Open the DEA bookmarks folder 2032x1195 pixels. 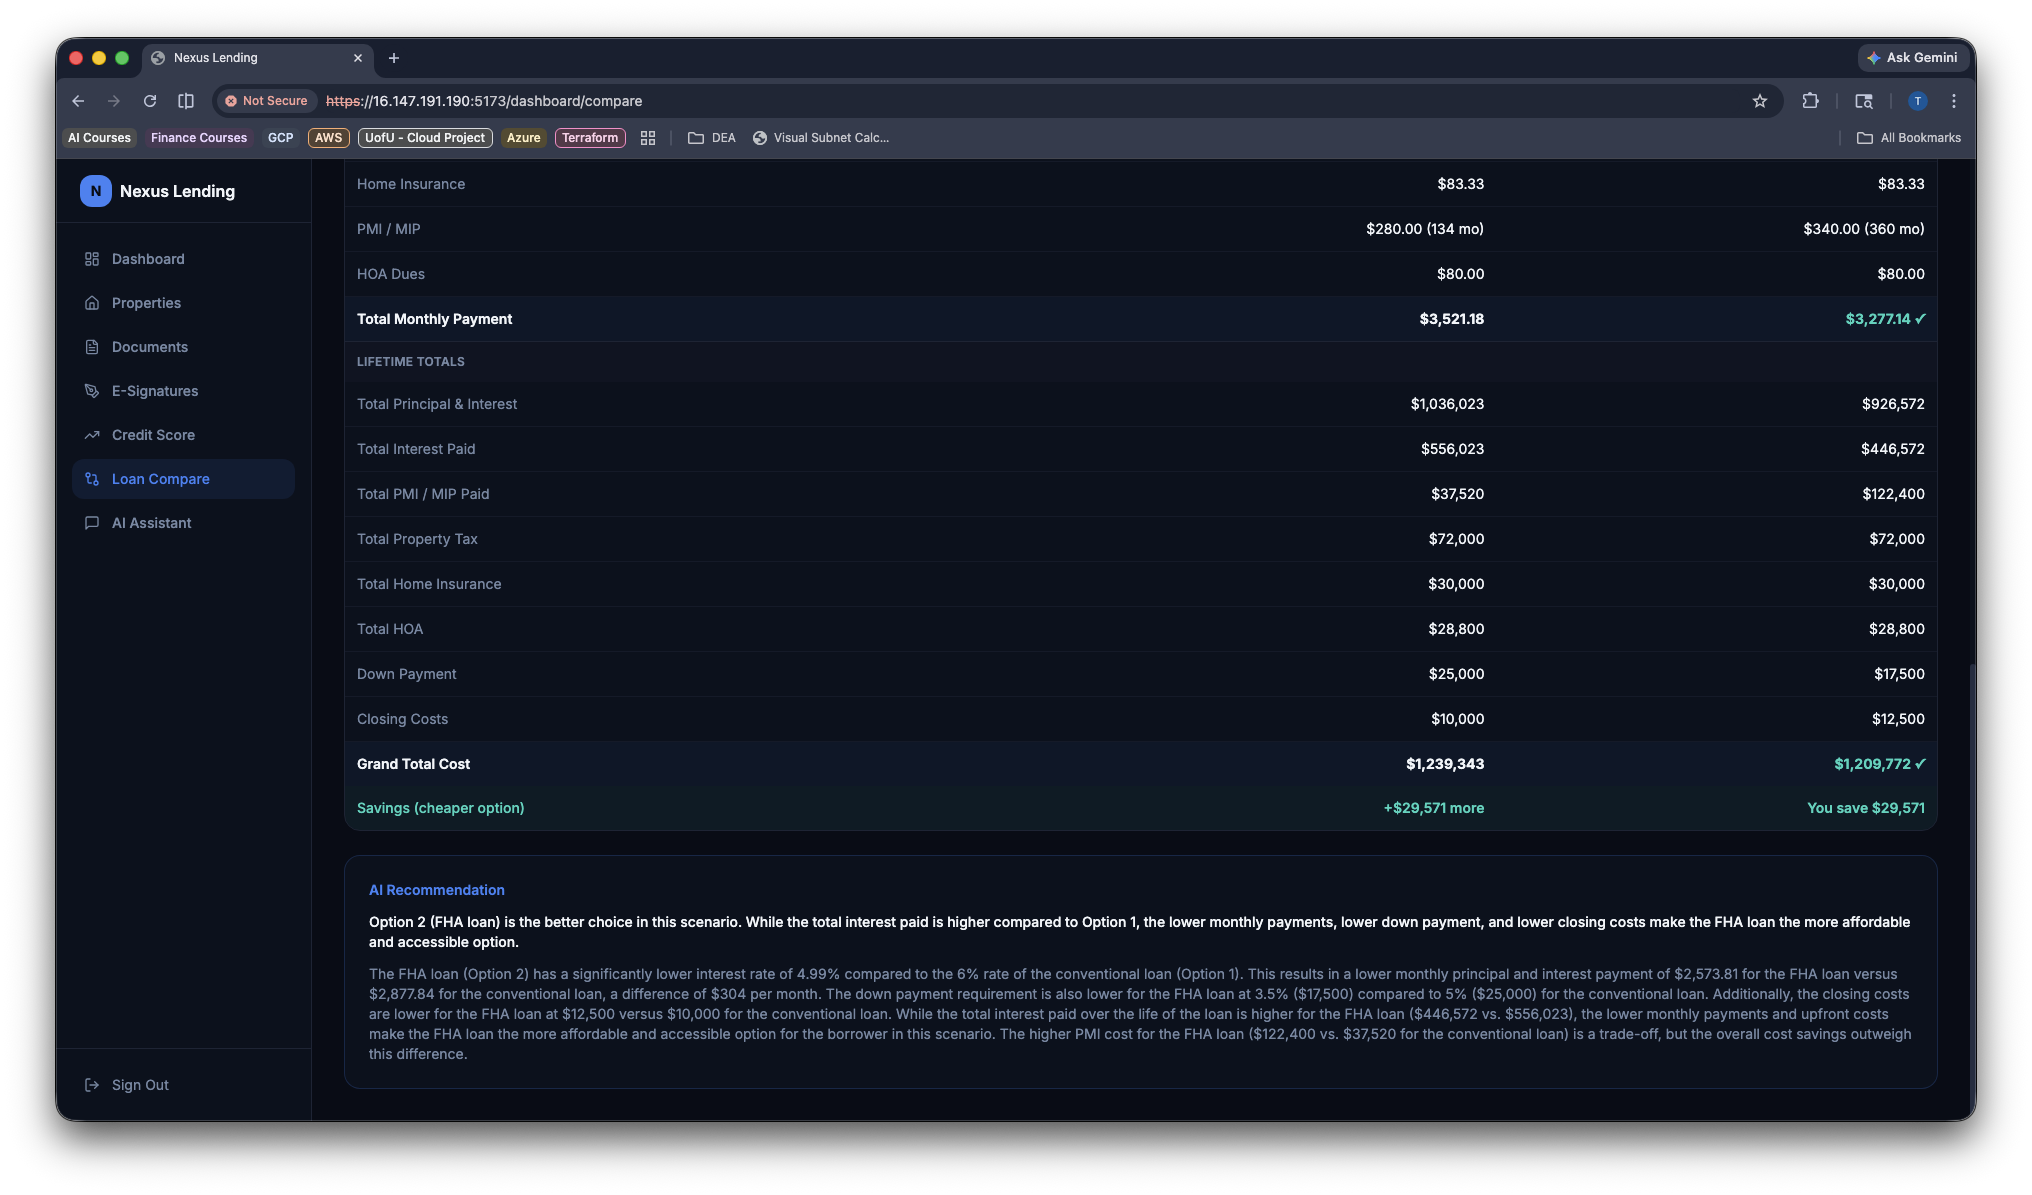[712, 138]
